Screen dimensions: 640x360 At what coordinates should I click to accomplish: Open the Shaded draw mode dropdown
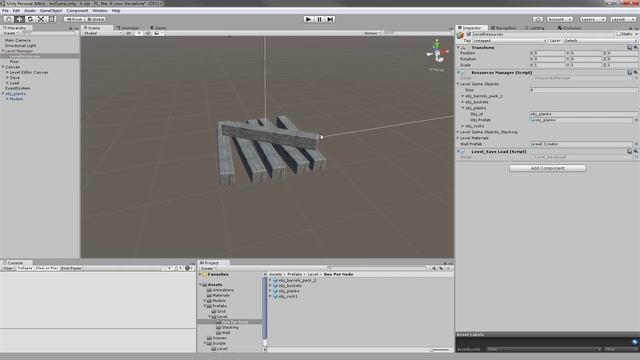(x=102, y=33)
